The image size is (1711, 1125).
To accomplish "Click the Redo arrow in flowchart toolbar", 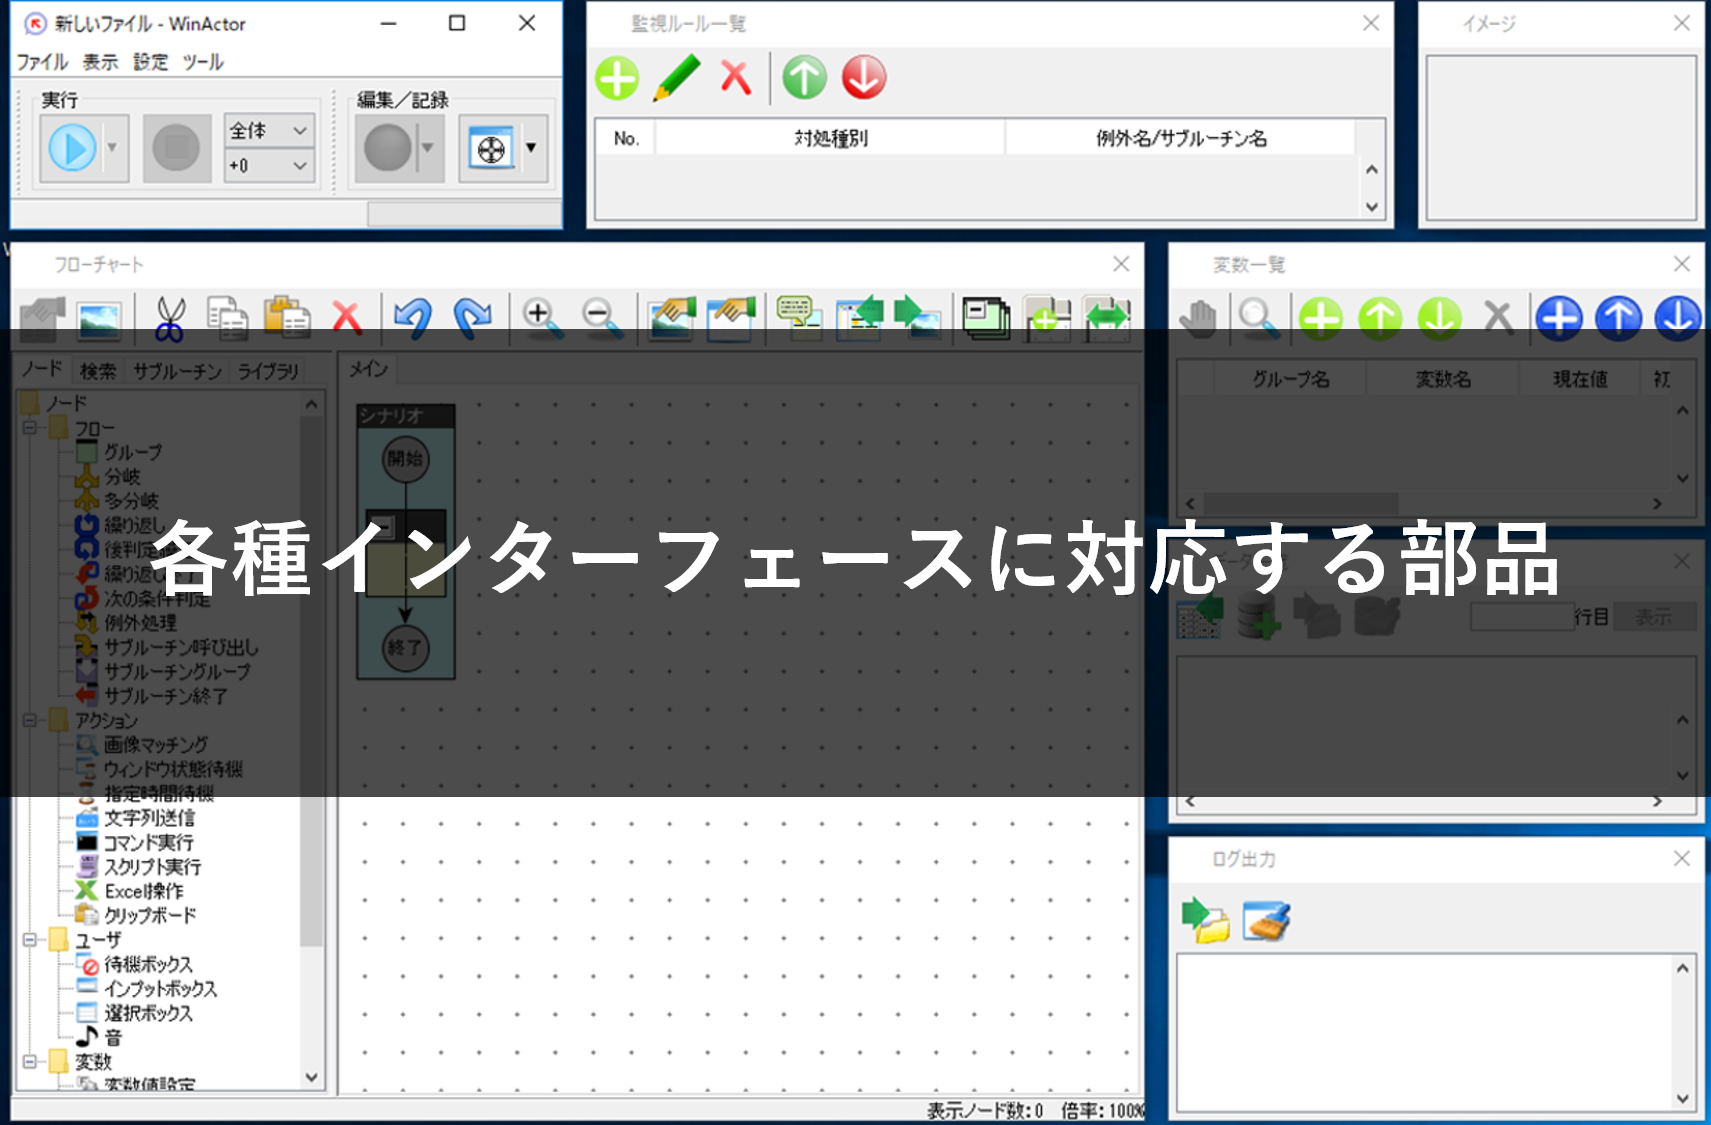I will coord(472,318).
